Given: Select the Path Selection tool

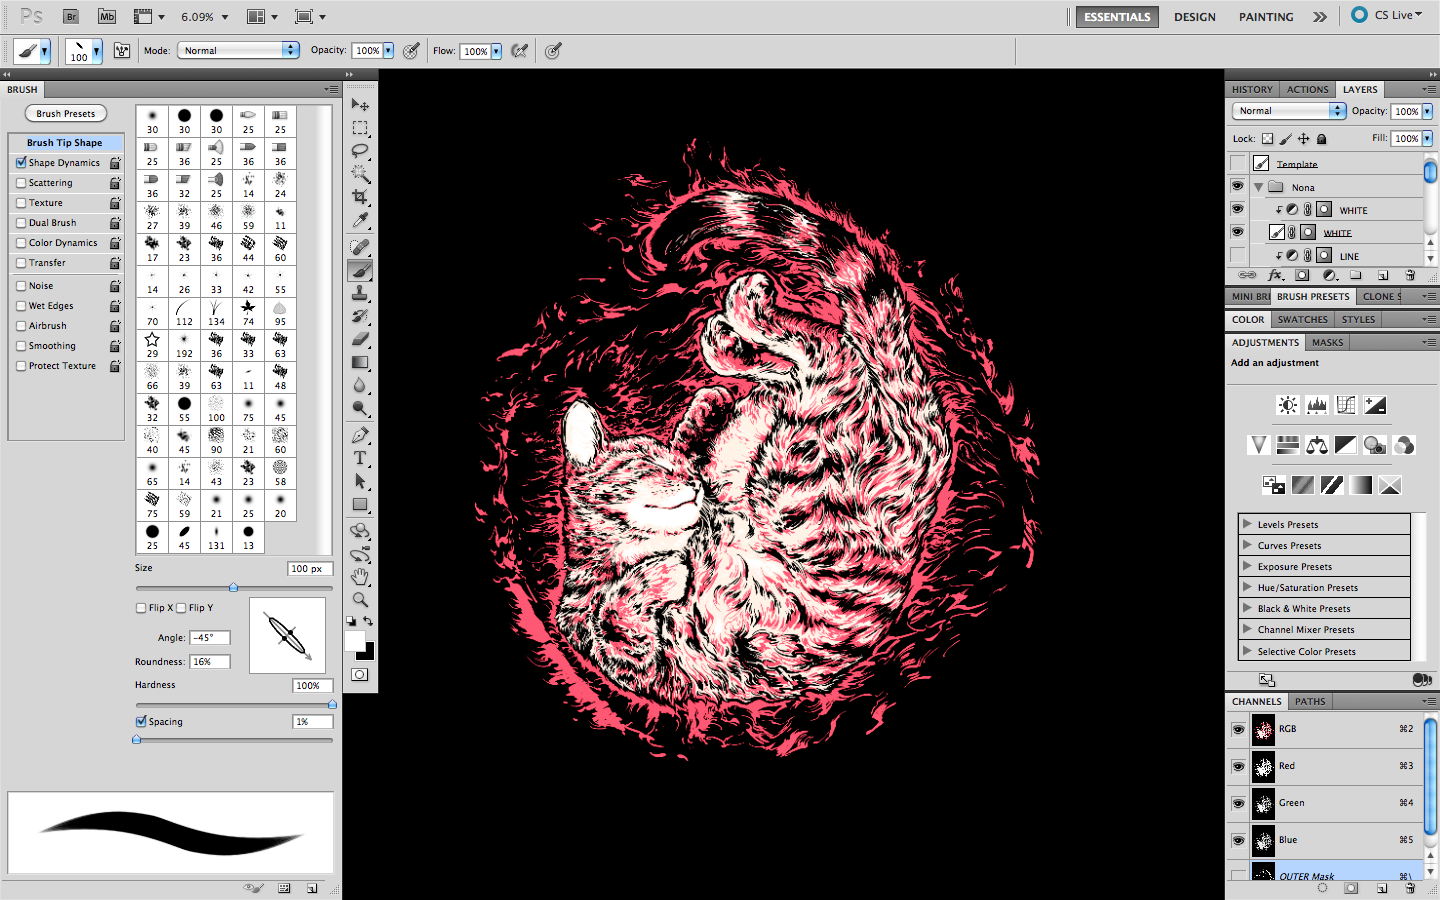Looking at the screenshot, I should [360, 481].
